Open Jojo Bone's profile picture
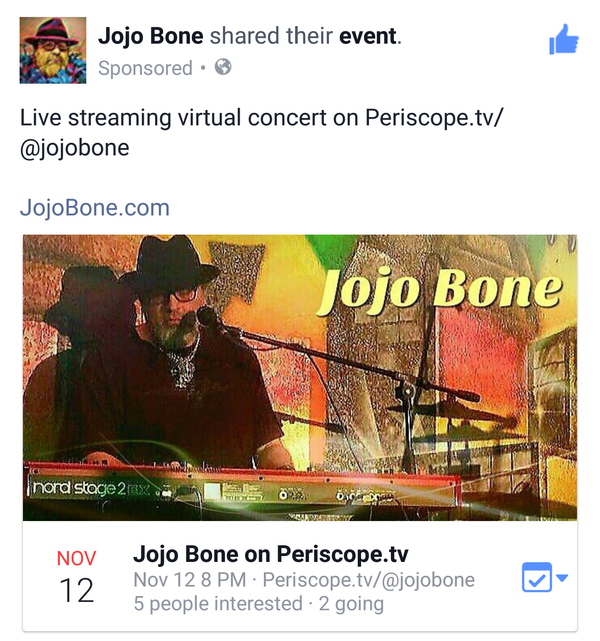This screenshot has height=641, width=600. (x=53, y=50)
